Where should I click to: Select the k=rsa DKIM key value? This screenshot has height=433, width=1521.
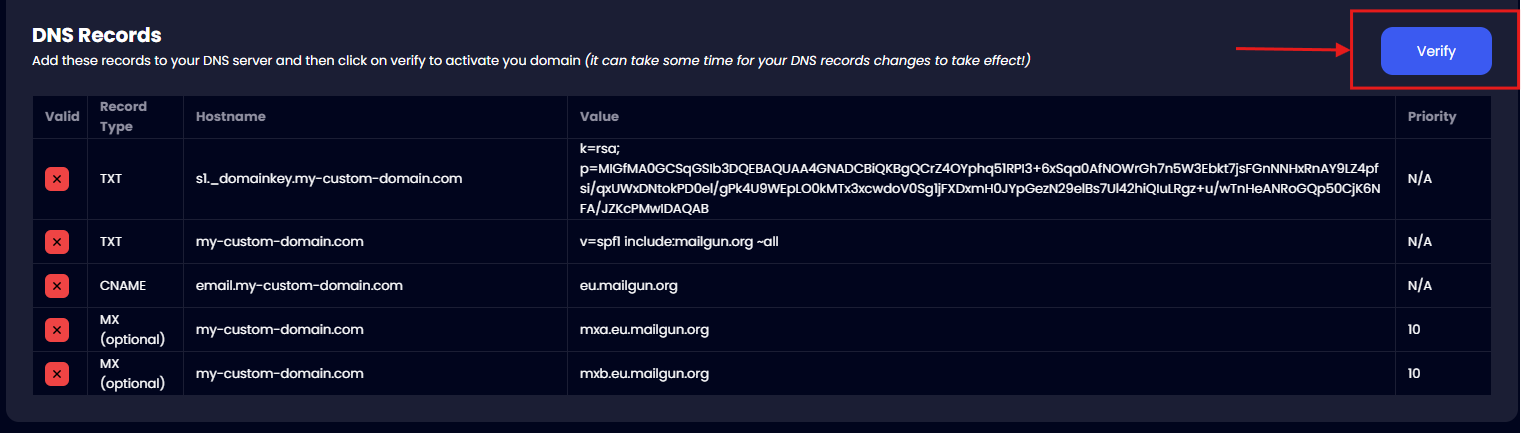point(979,179)
